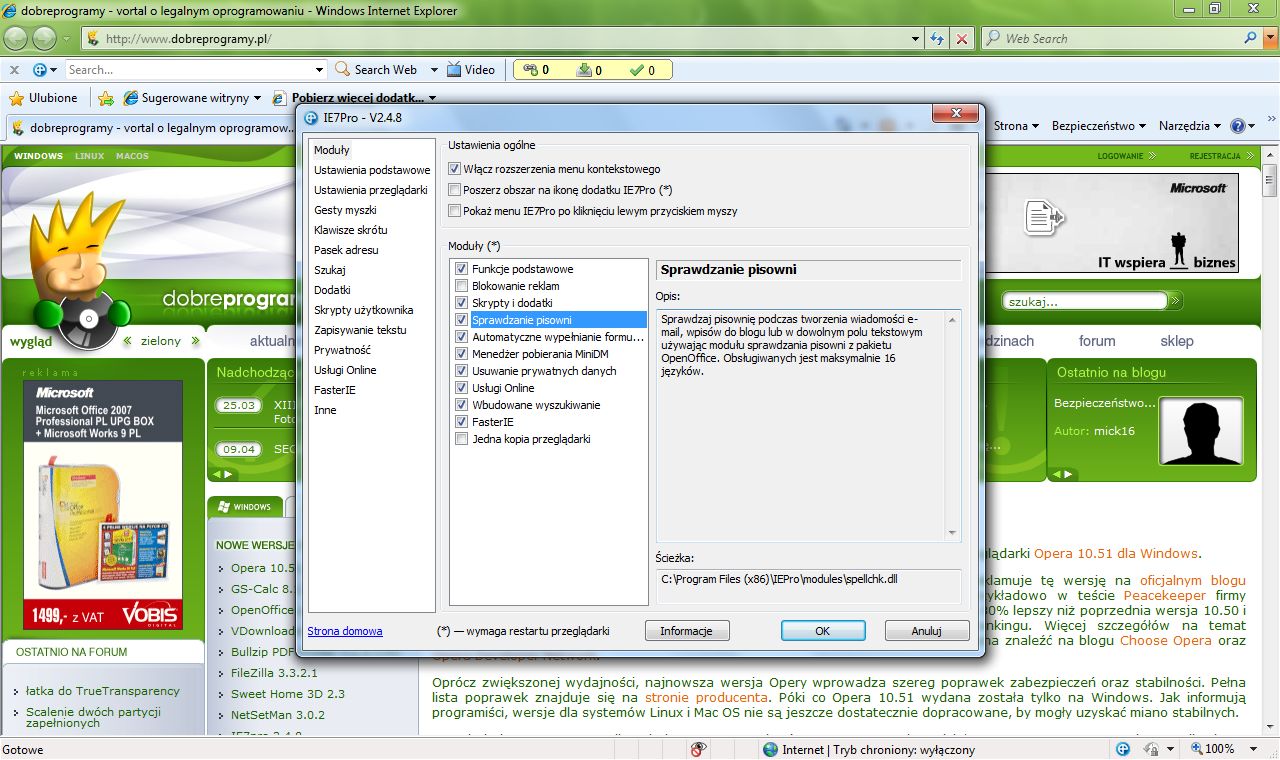Open the address bar history dropdown
The width and height of the screenshot is (1280, 760).
(x=915, y=38)
